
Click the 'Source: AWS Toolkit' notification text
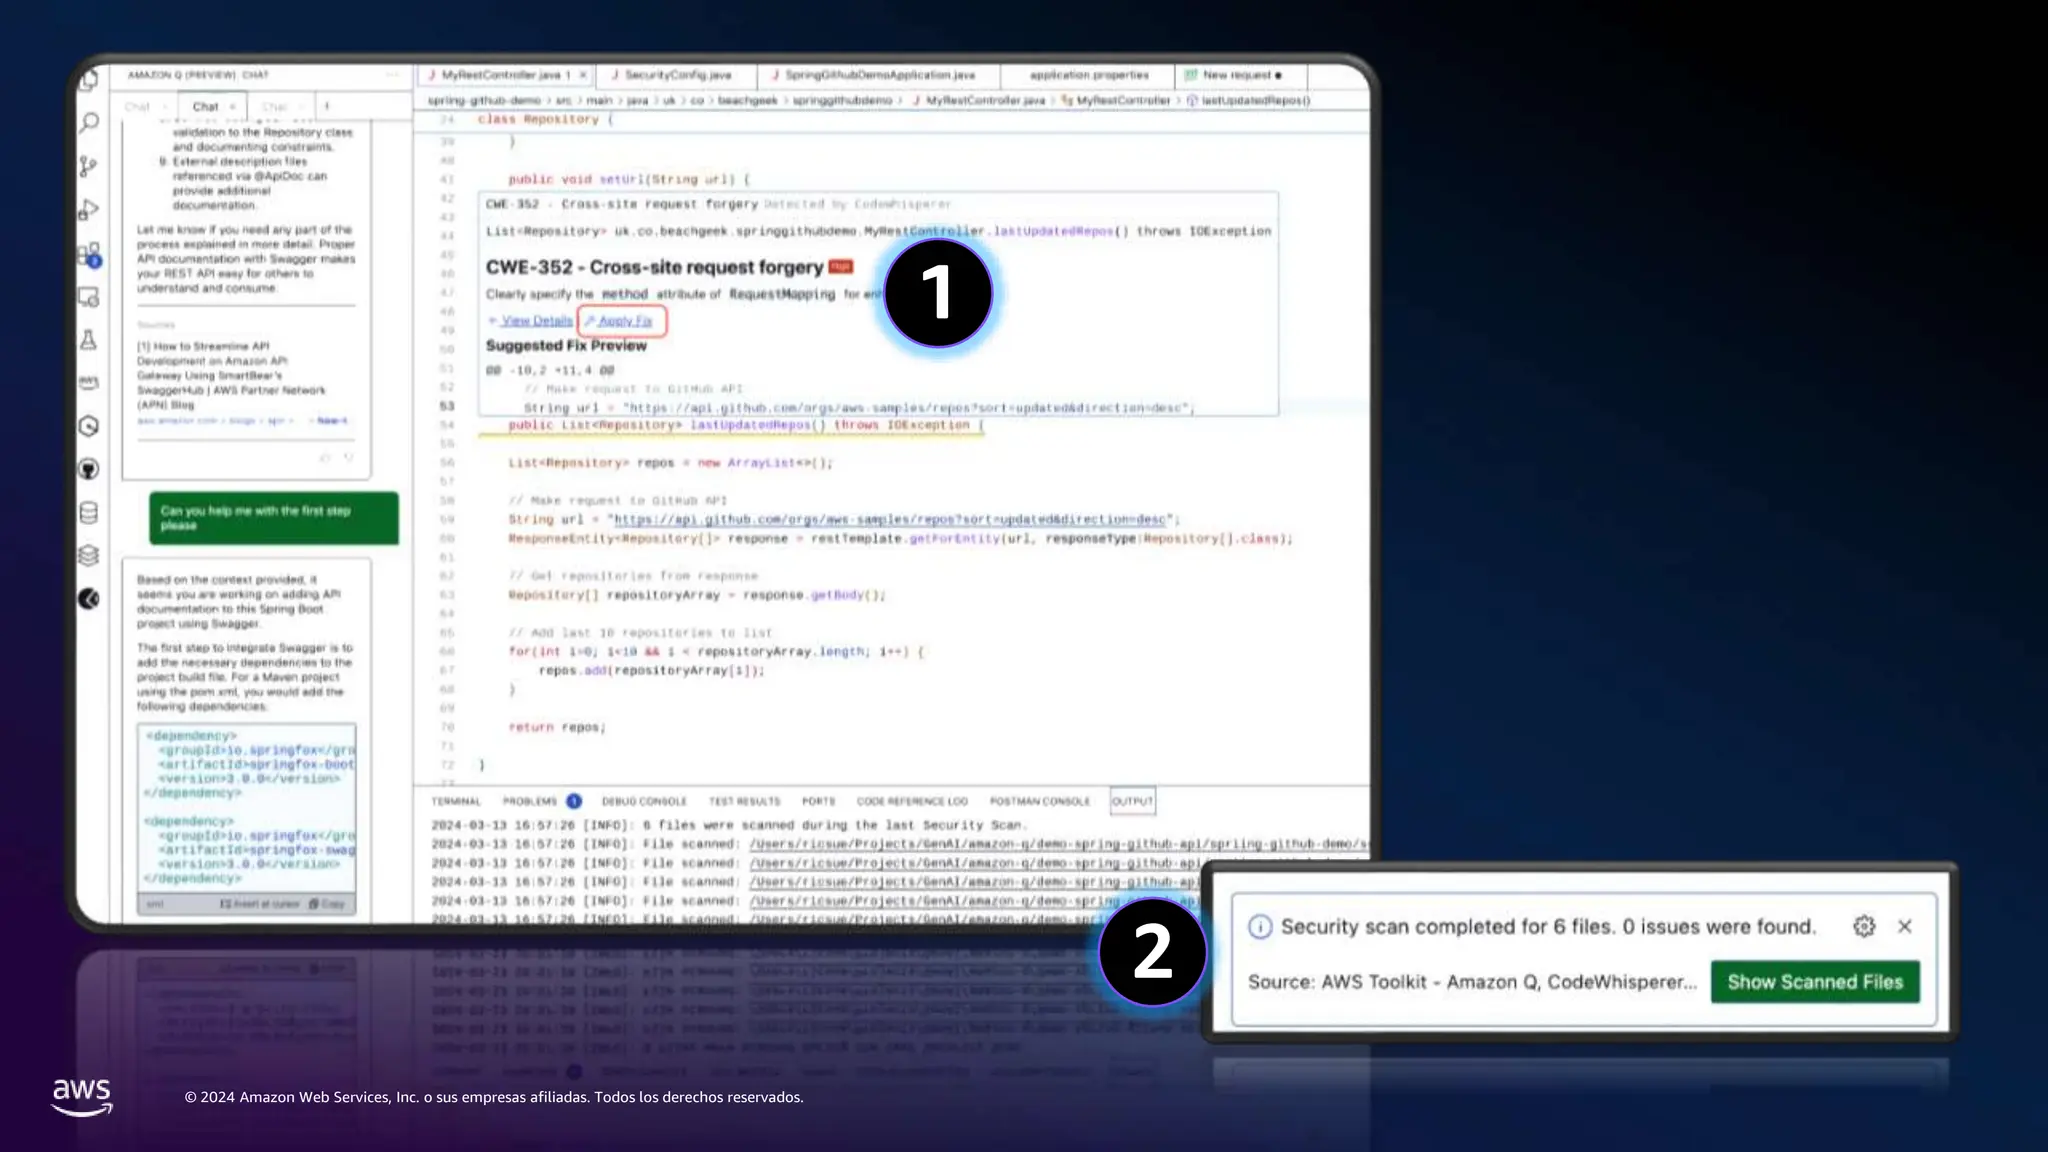coord(1472,982)
